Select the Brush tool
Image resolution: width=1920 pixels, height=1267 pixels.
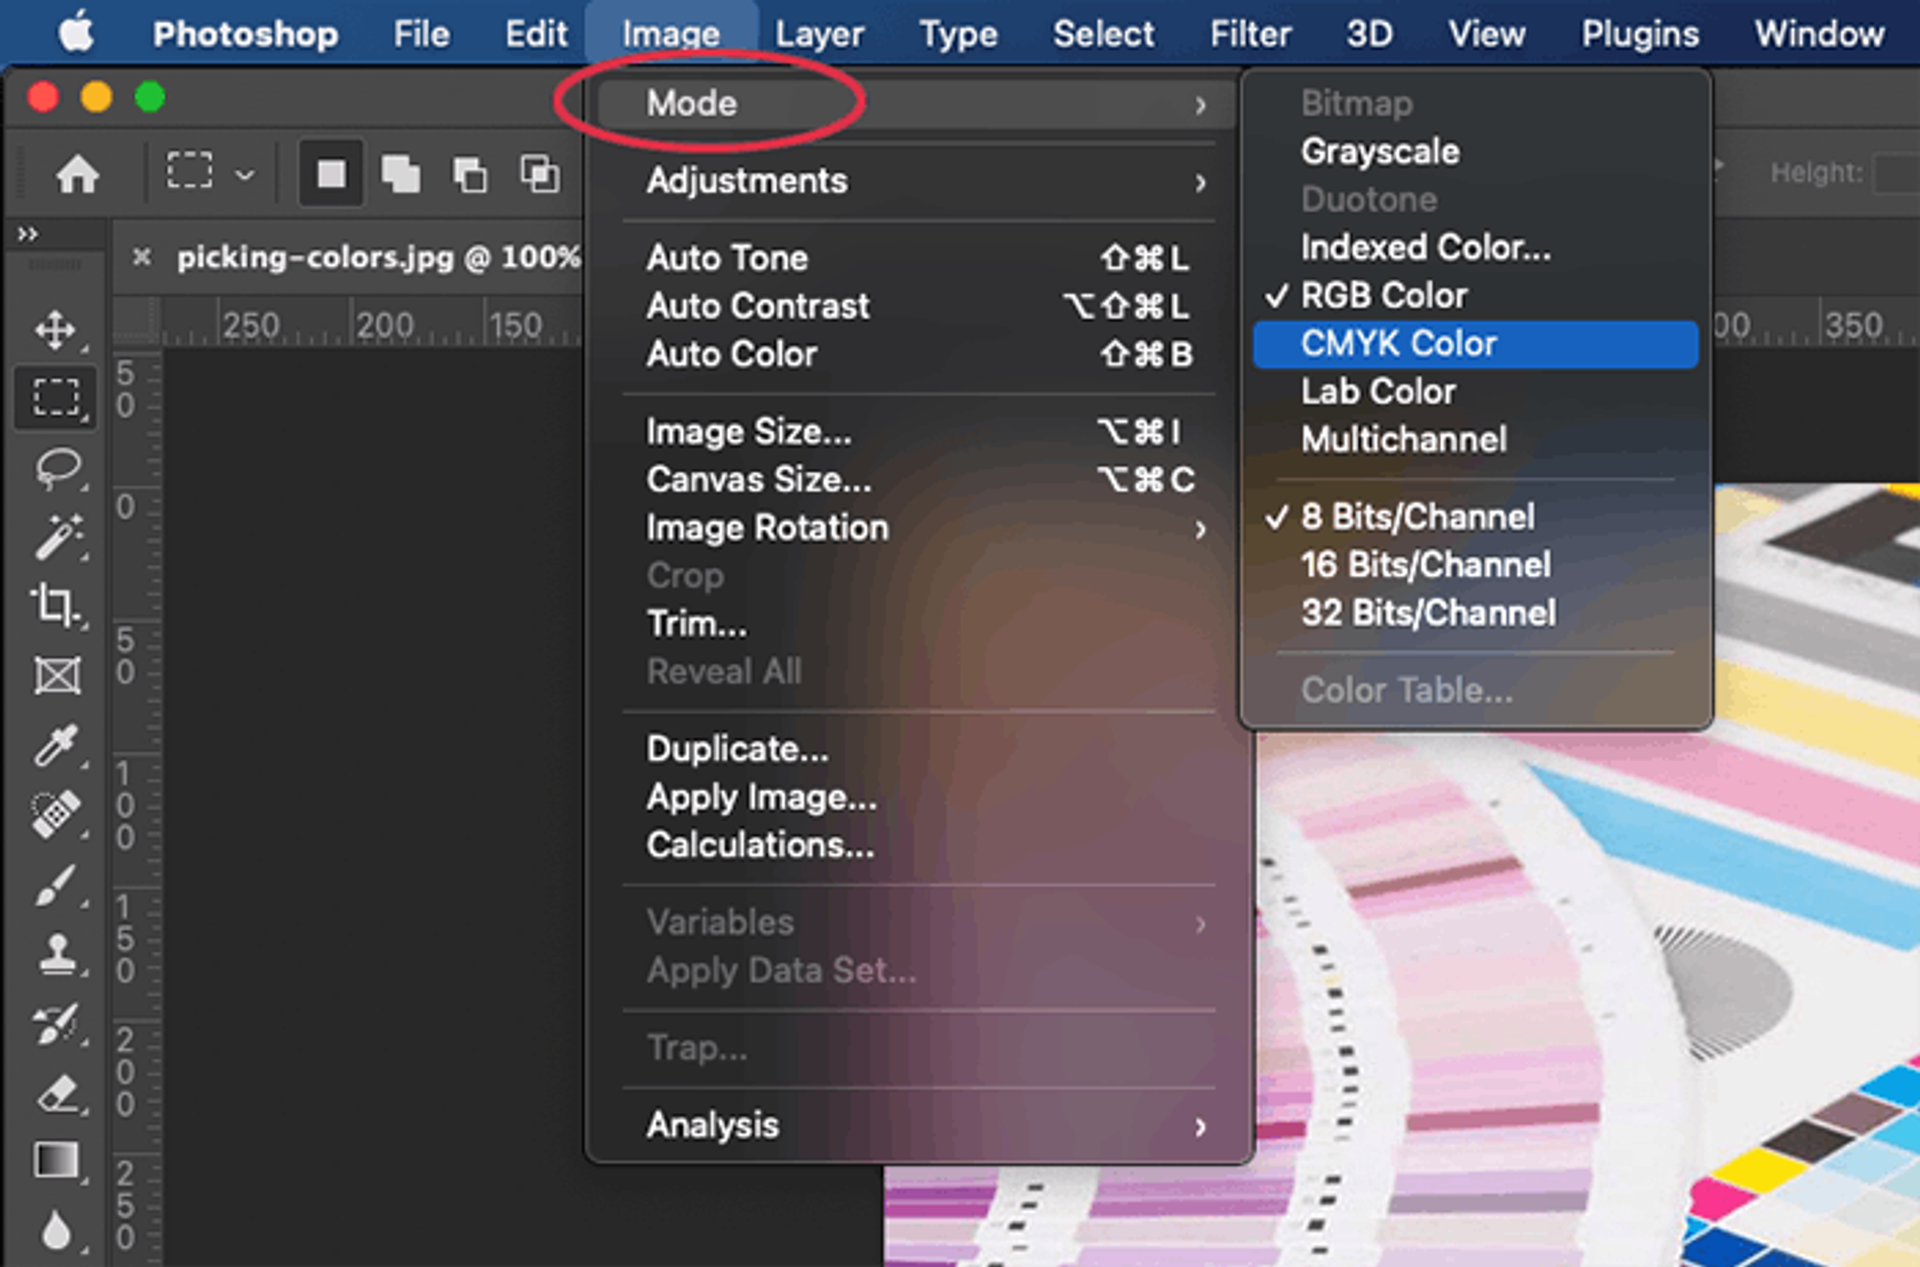55,885
